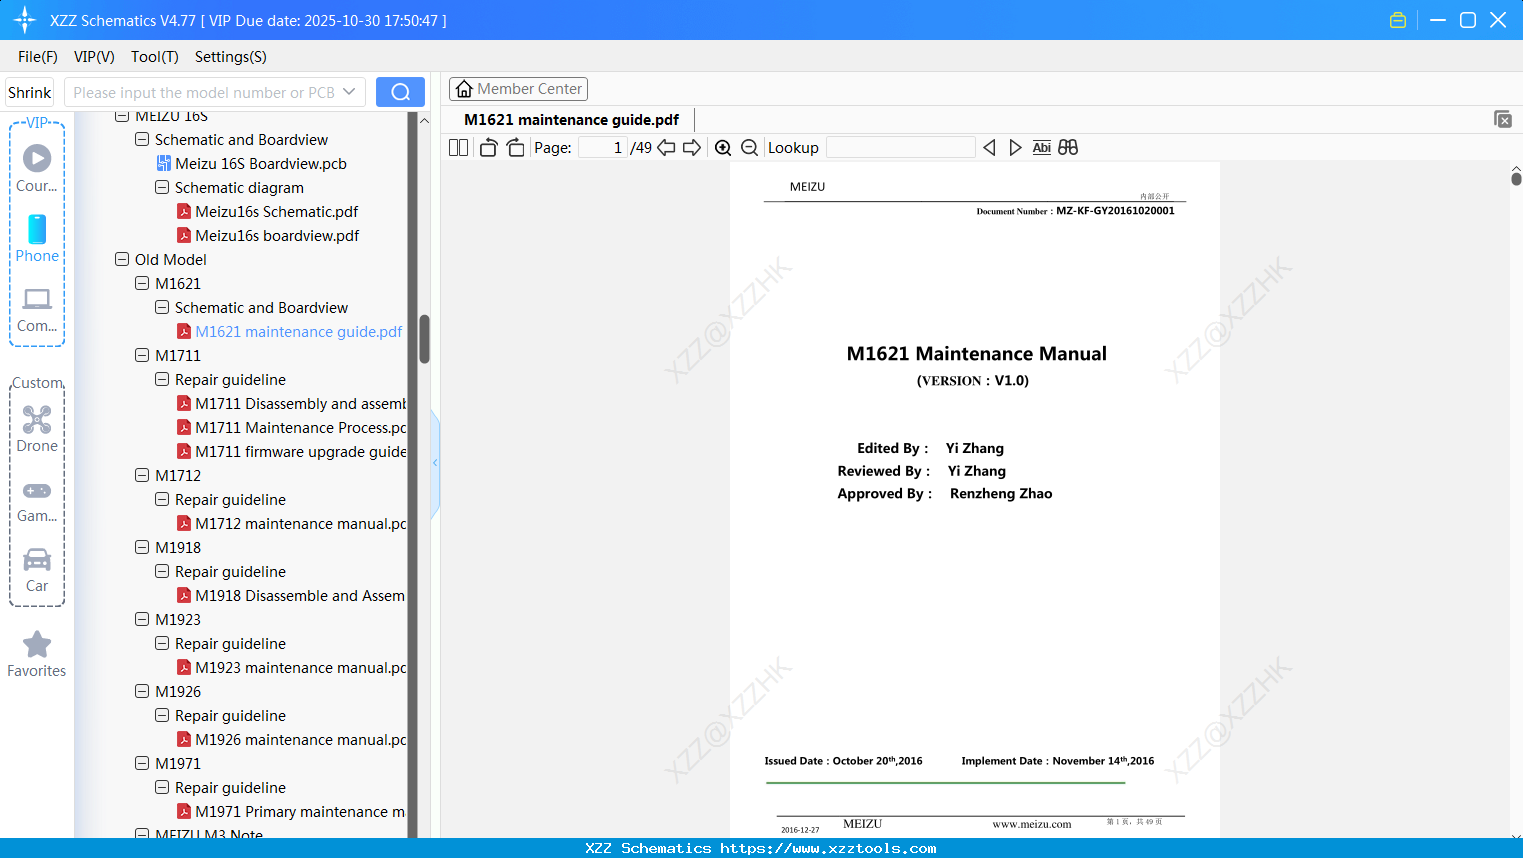This screenshot has width=1523, height=858.
Task: Select the Phone category icon
Action: [37, 239]
